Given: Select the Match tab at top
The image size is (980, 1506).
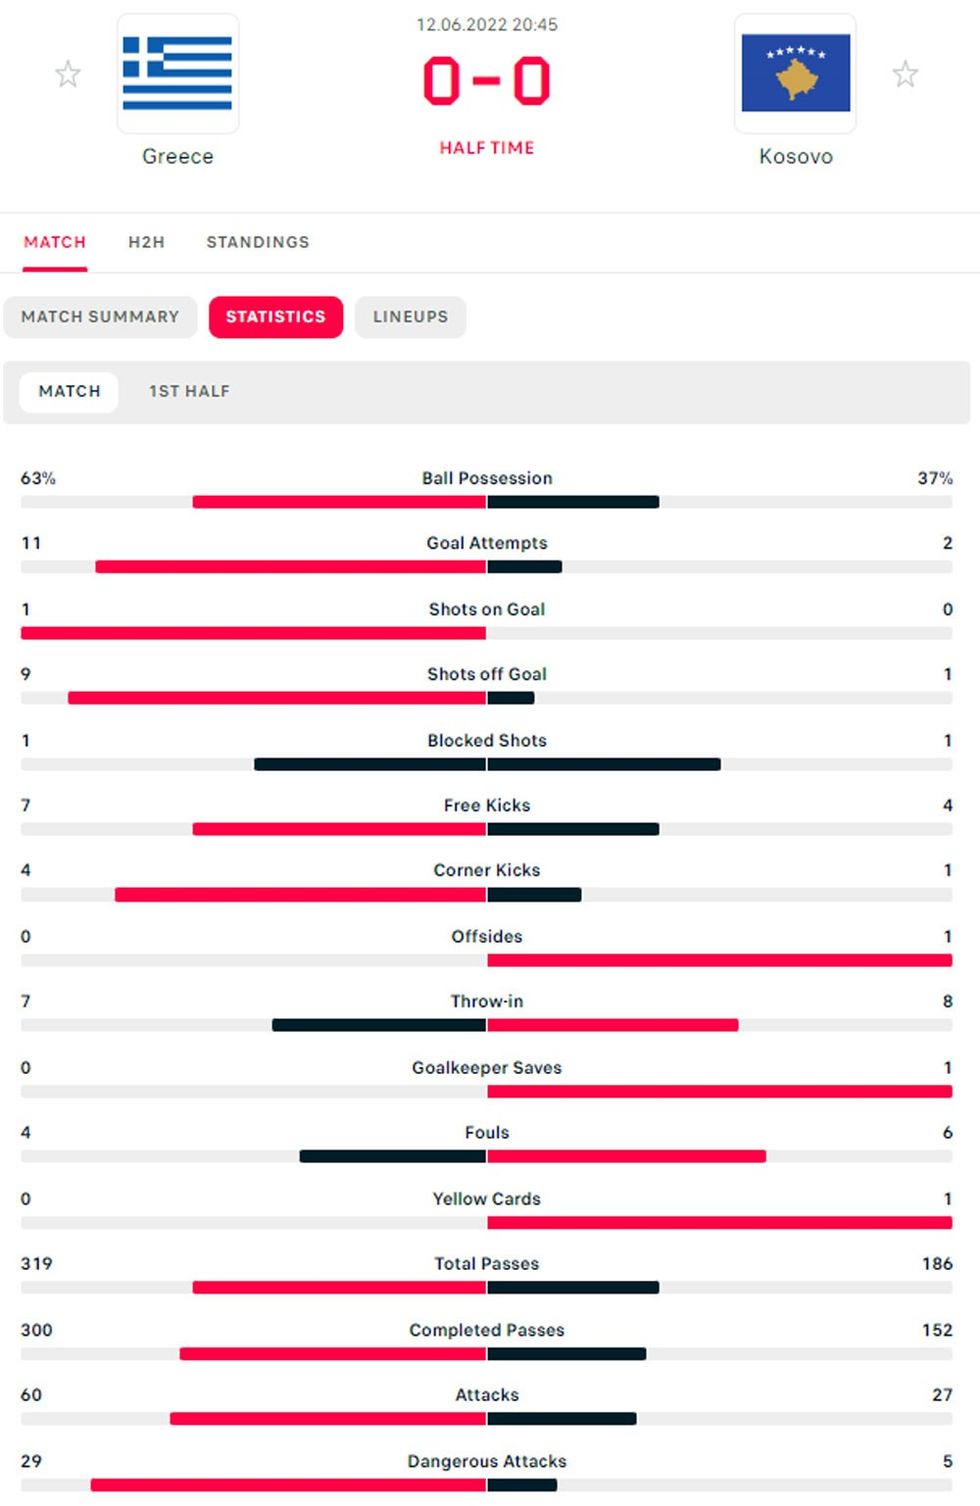Looking at the screenshot, I should [55, 242].
